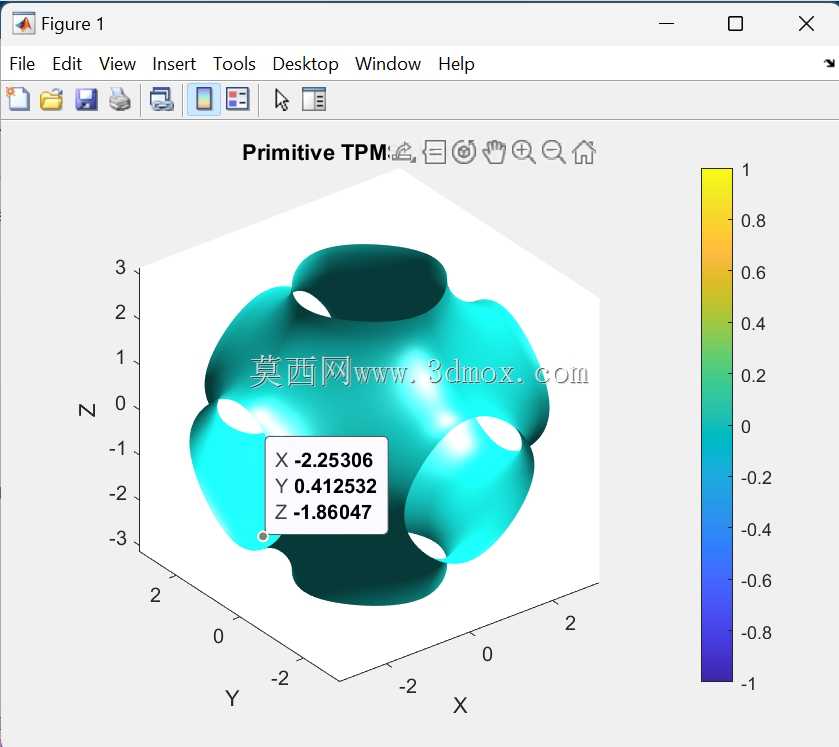Click the dock figure arrow icon

[829, 64]
